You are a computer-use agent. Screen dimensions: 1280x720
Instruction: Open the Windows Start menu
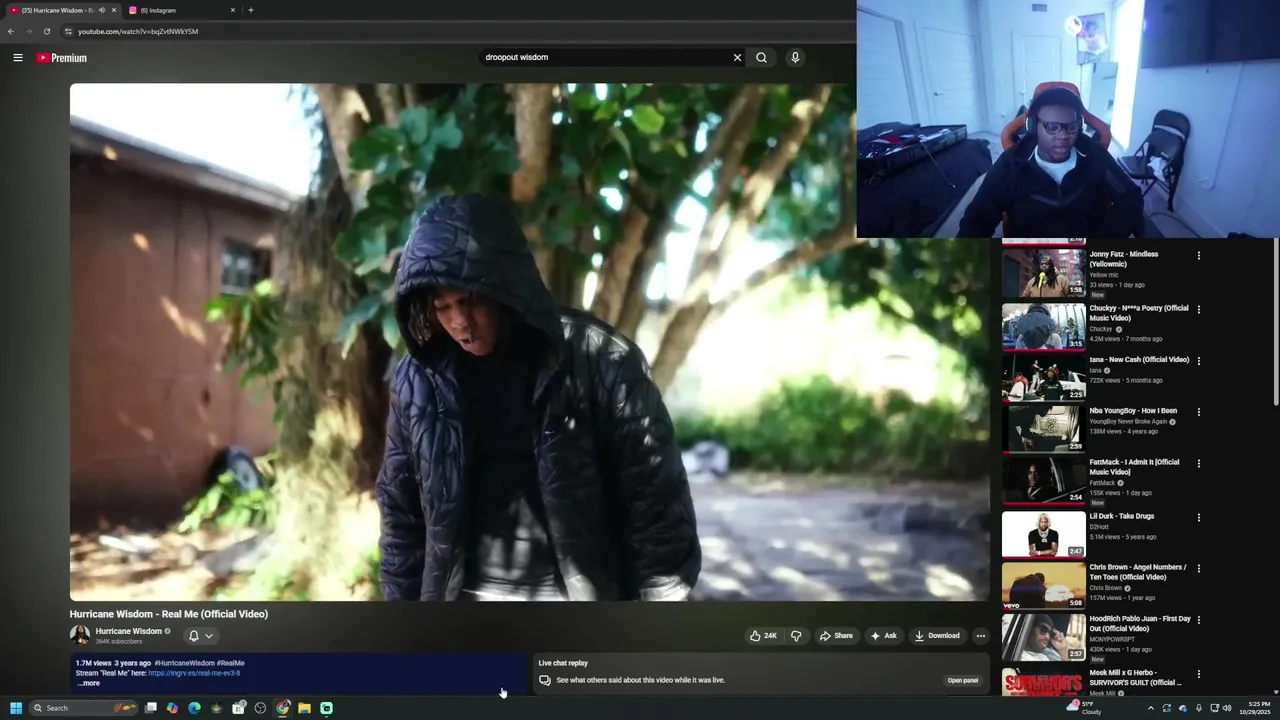[16, 708]
